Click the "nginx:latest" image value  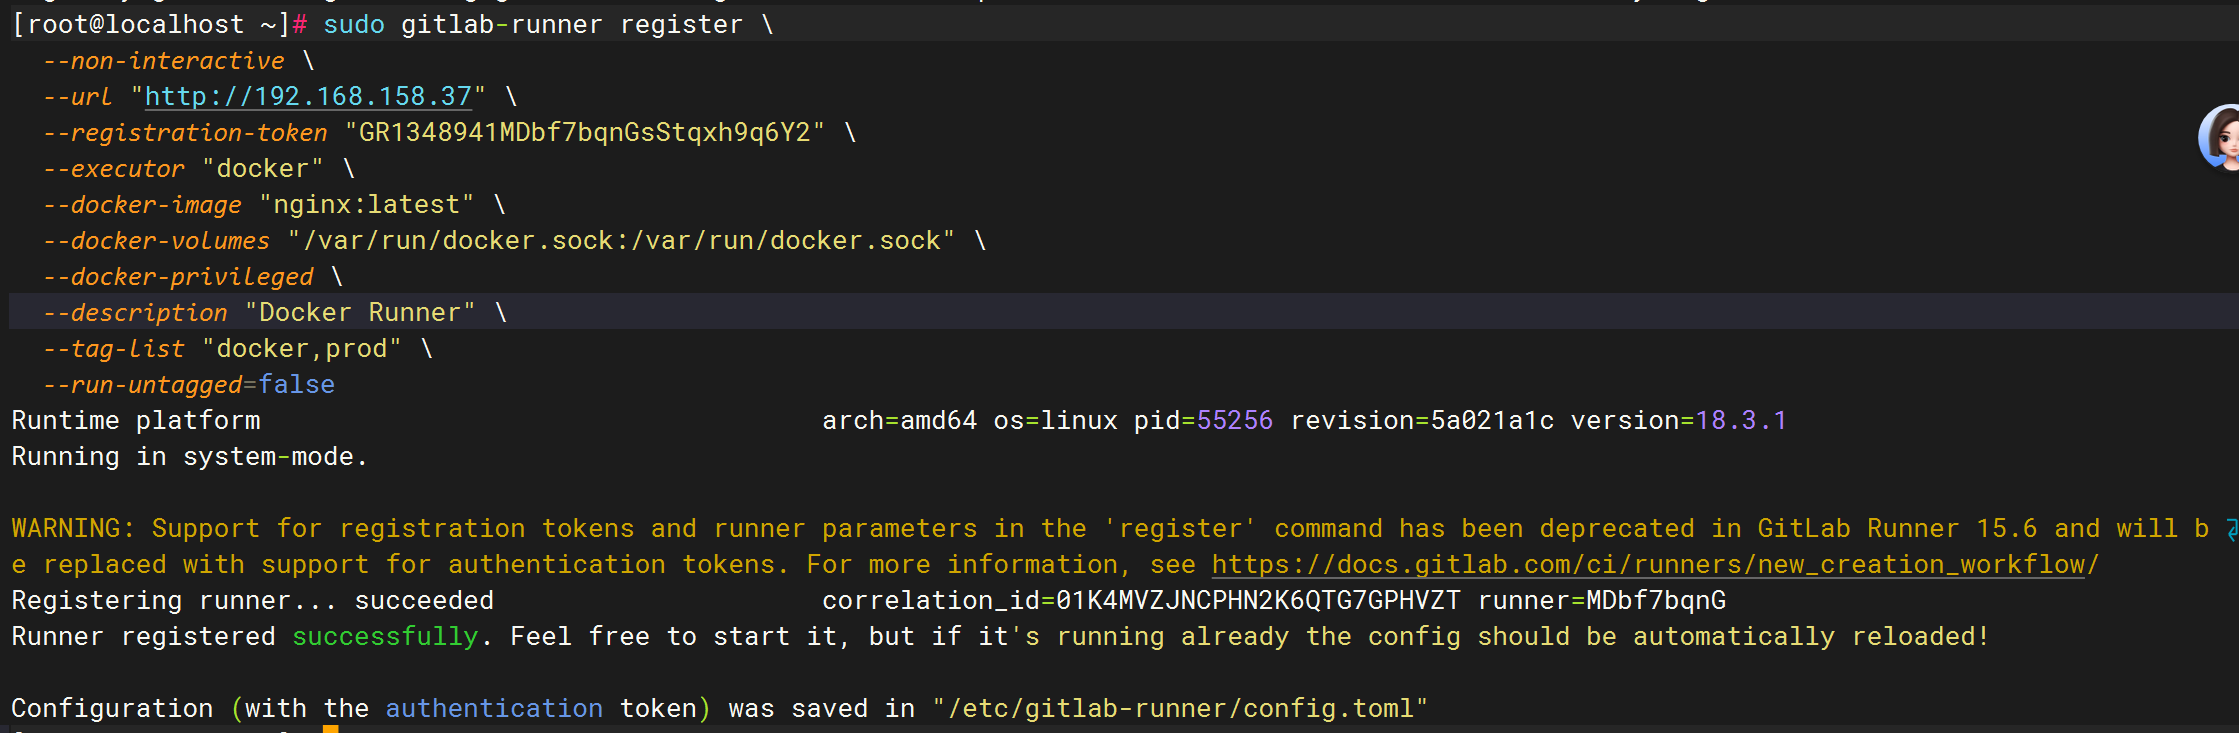[367, 205]
